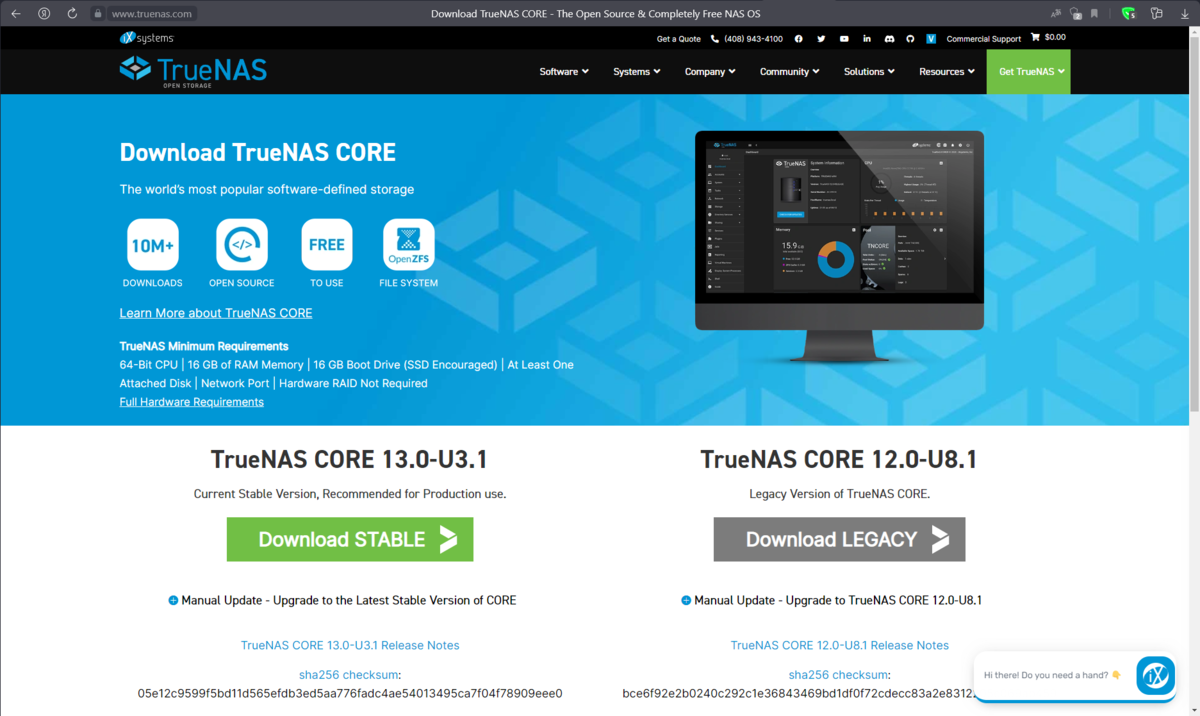Expand the Software menu
The image size is (1200, 716).
click(564, 72)
